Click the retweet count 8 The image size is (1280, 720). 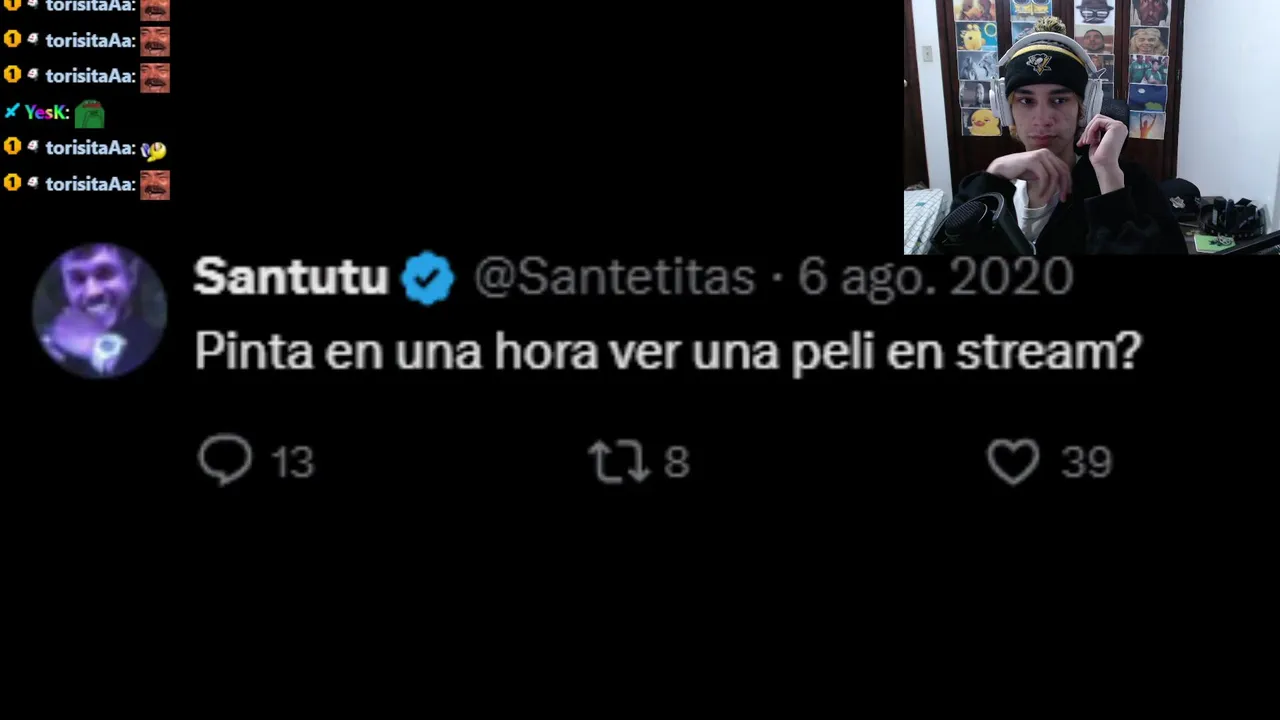tap(677, 462)
